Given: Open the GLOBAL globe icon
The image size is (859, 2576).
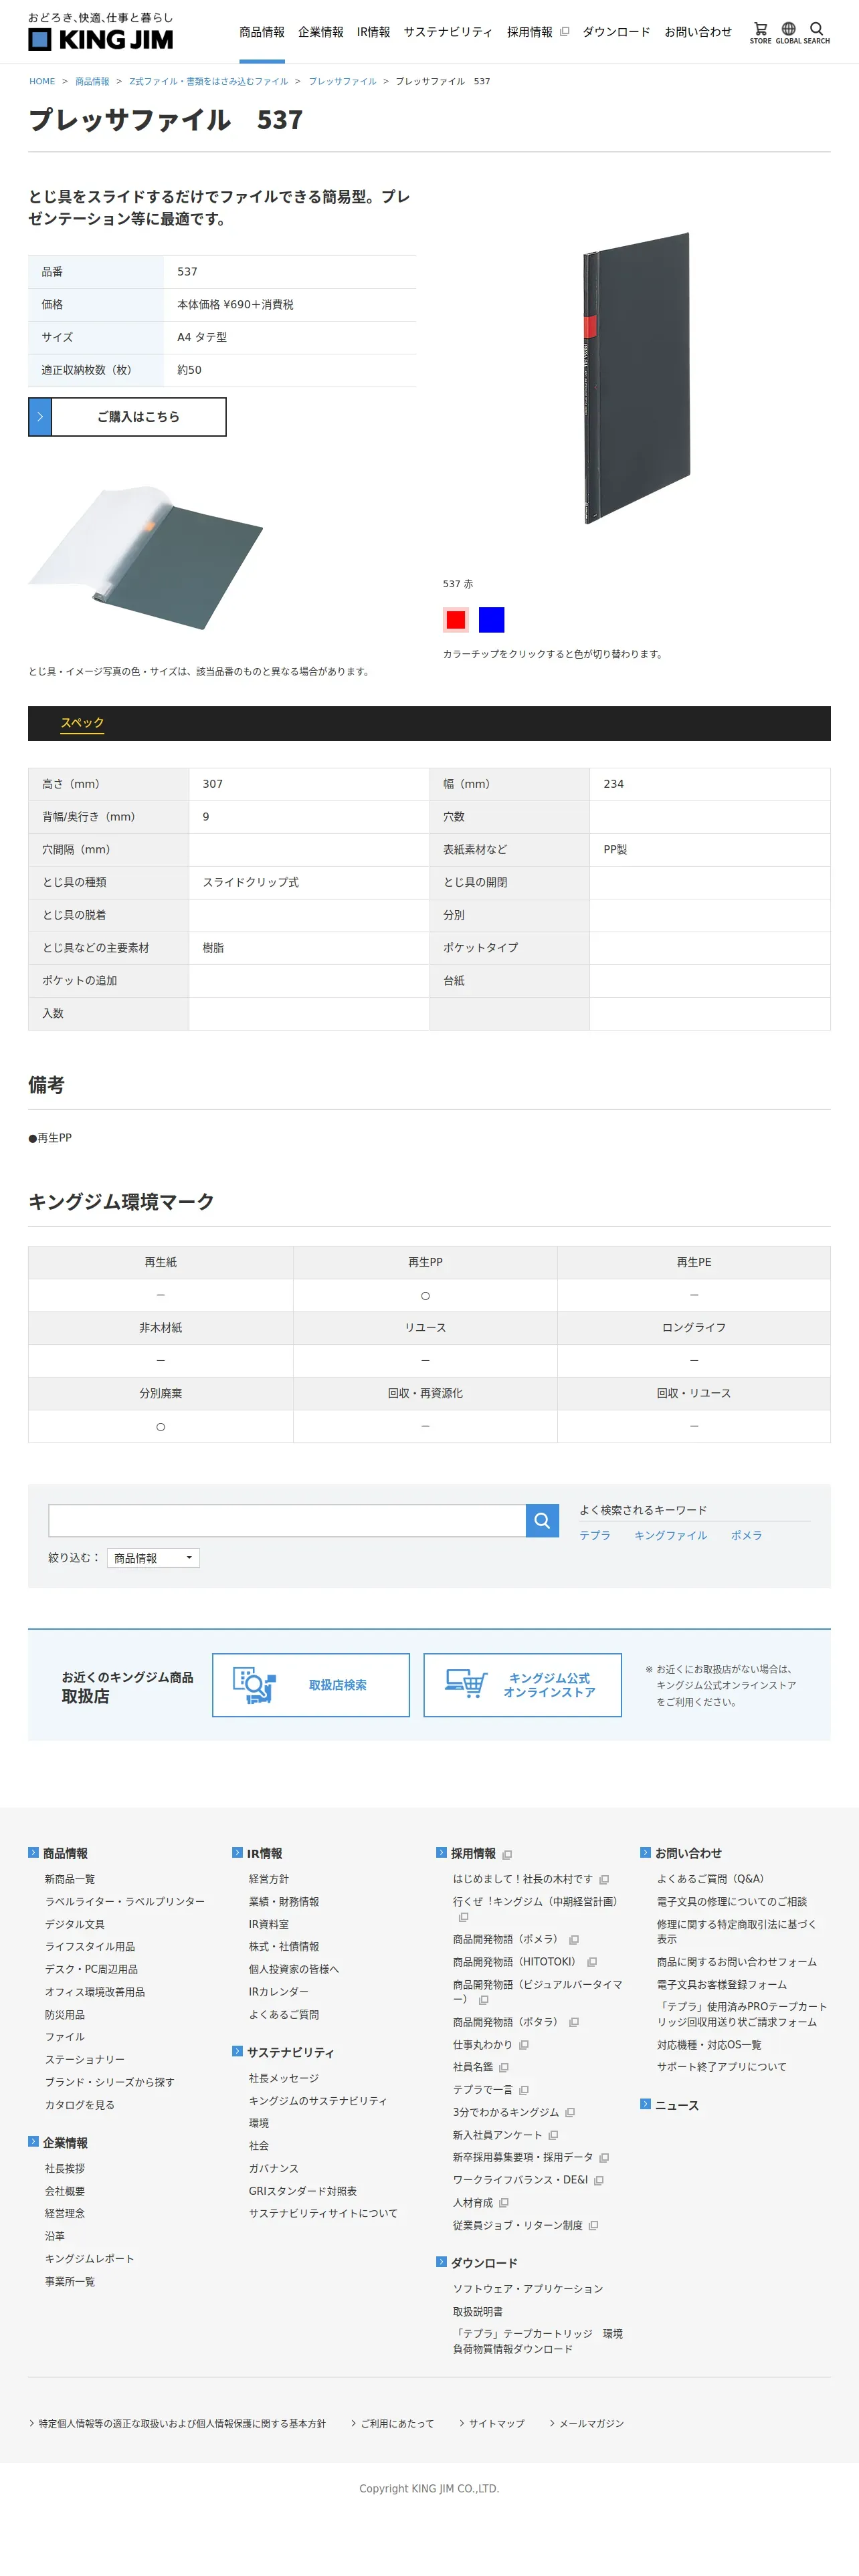Looking at the screenshot, I should pyautogui.click(x=788, y=32).
